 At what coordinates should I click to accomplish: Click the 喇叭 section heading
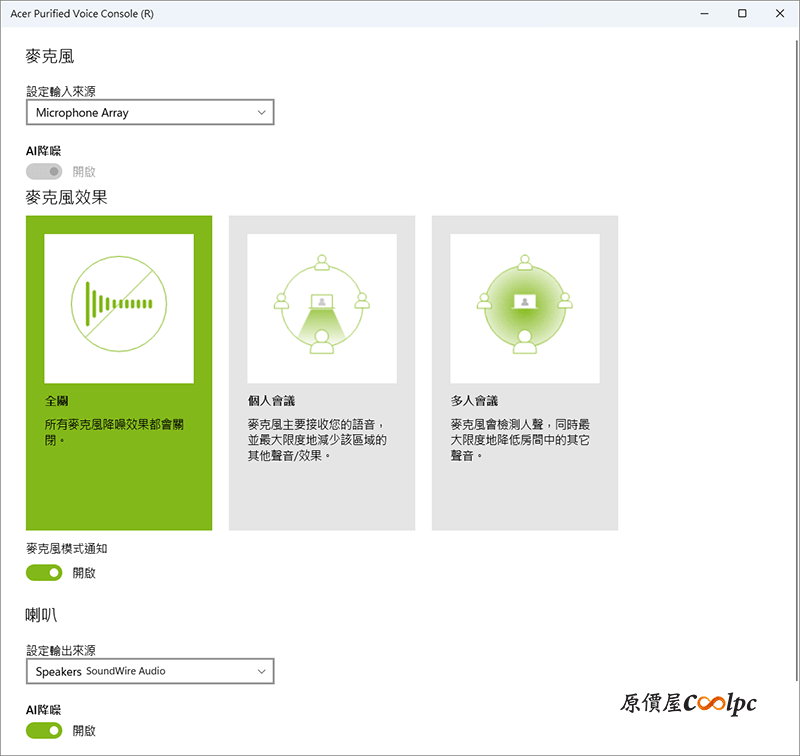pos(41,615)
